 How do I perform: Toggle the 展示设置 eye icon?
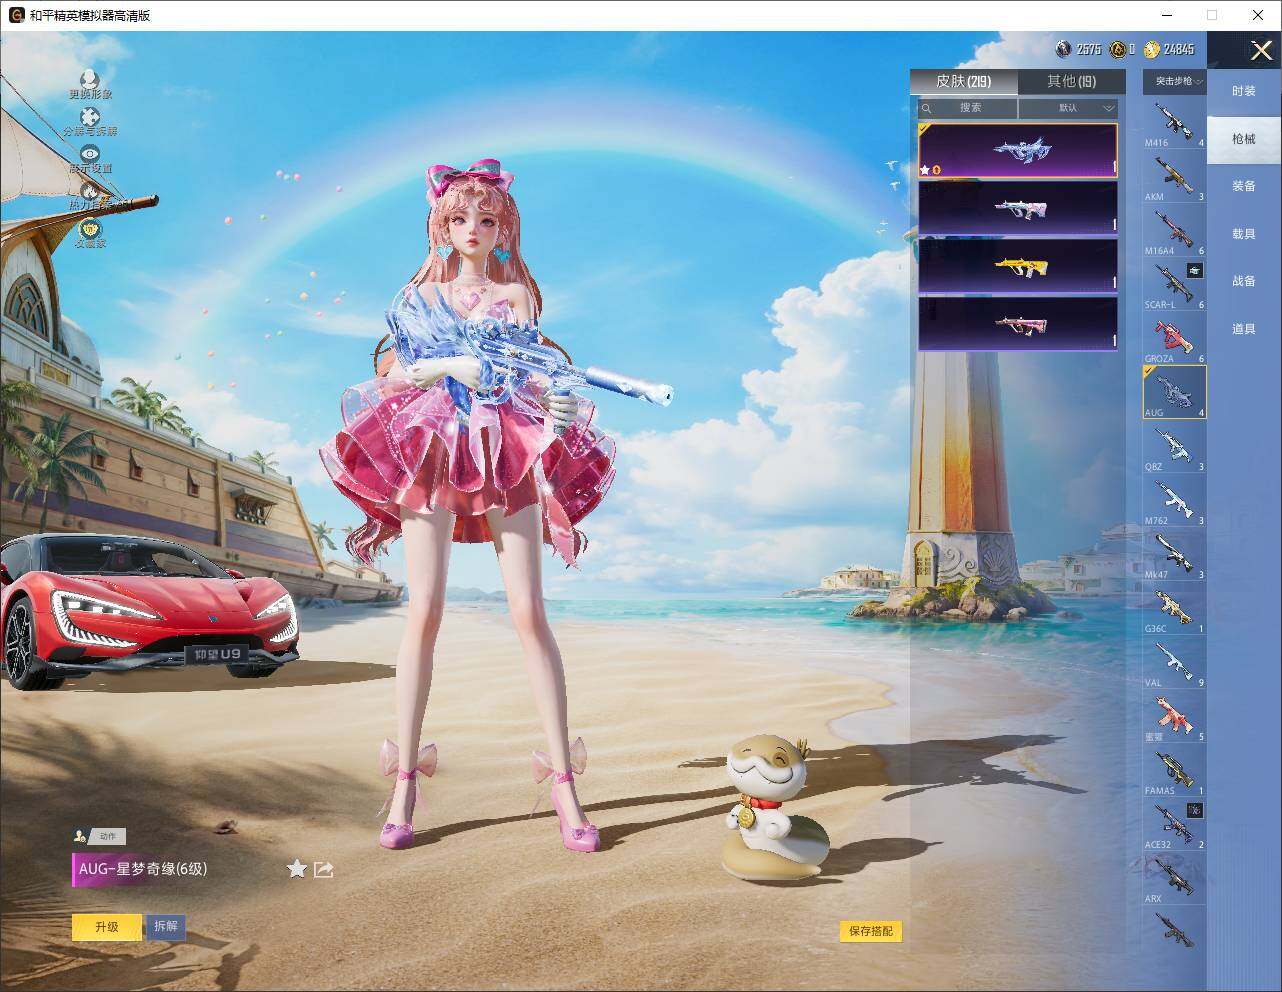point(90,157)
